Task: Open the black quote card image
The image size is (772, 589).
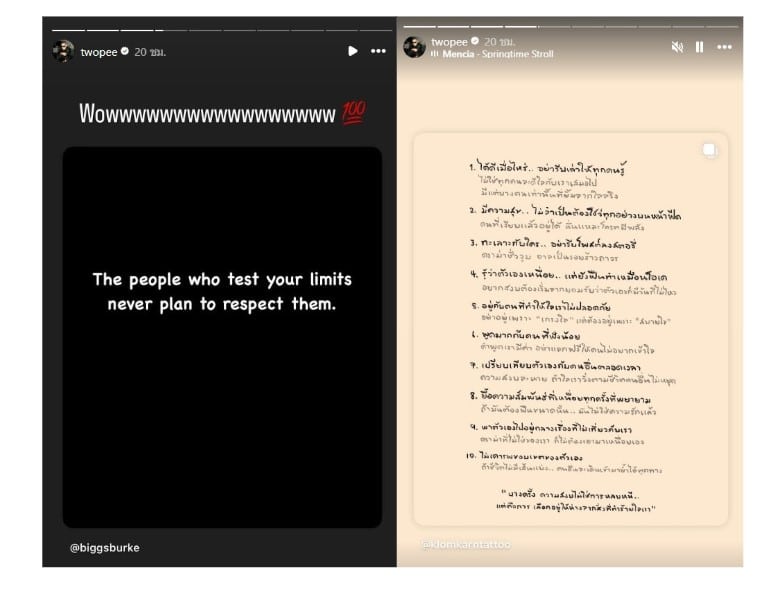Action: pos(222,337)
